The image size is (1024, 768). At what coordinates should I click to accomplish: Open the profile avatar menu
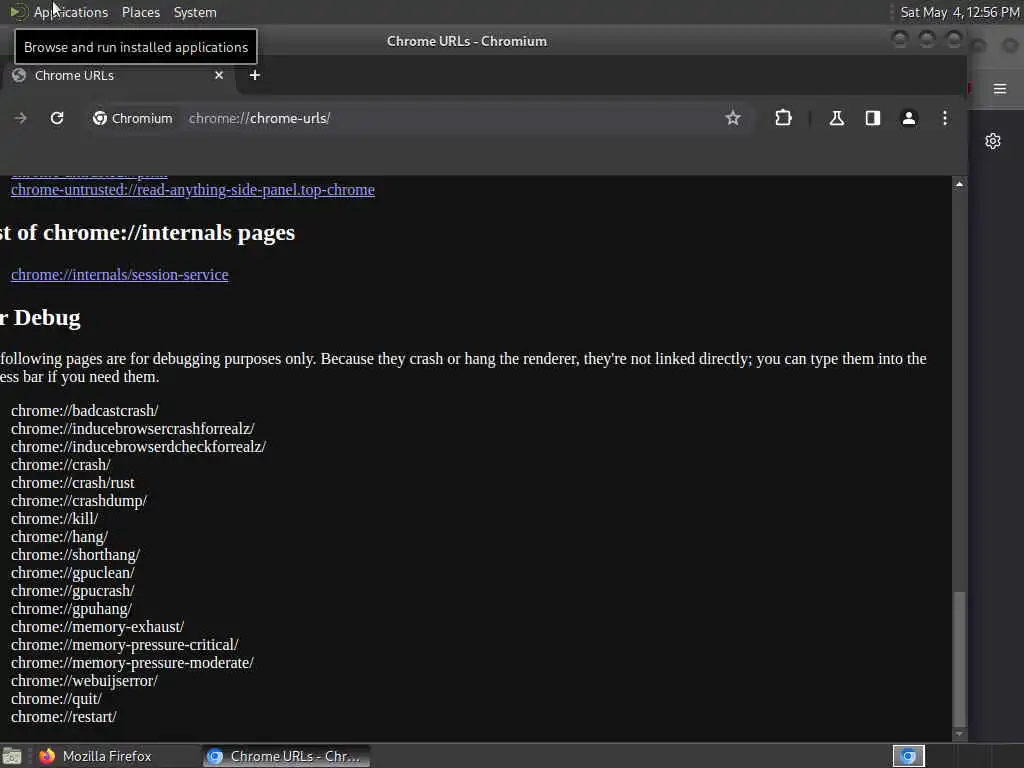[908, 118]
